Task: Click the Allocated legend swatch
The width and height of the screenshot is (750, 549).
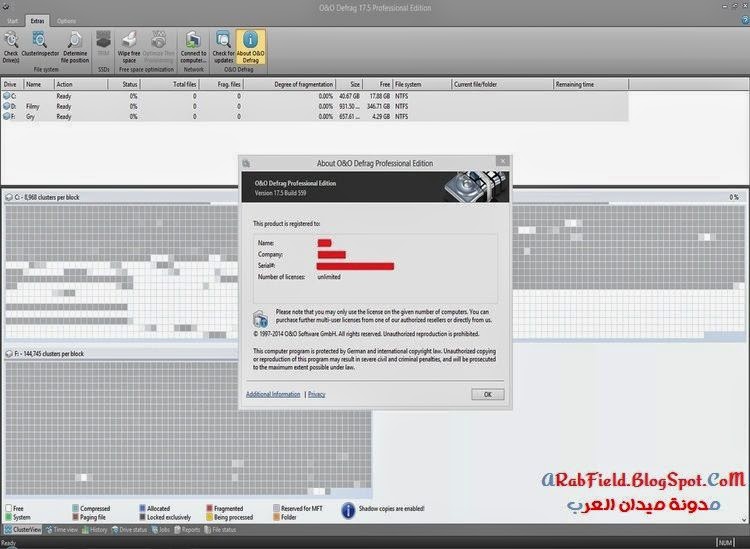Action: click(x=143, y=508)
